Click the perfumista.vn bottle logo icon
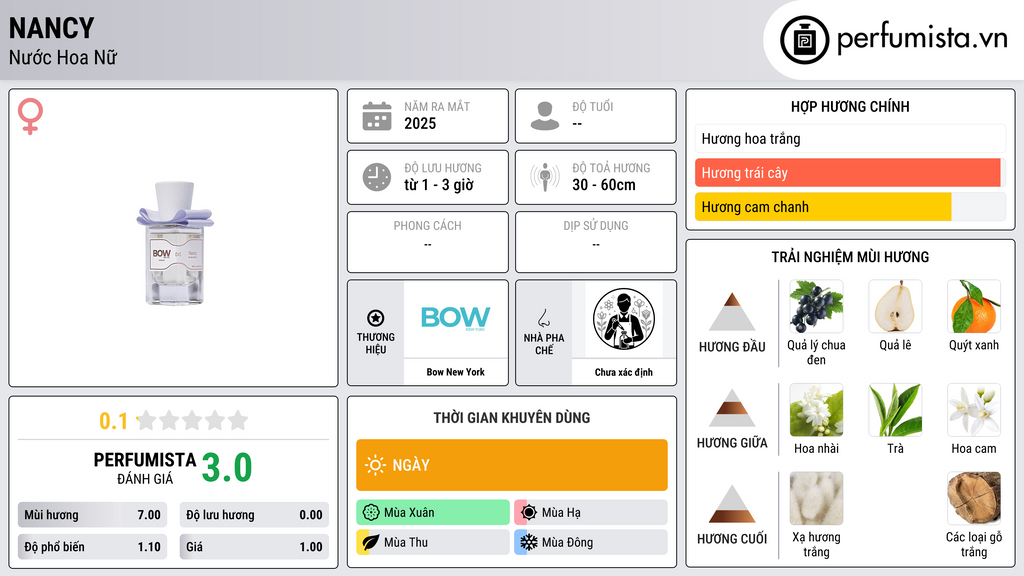Screen dimensions: 1024x576 click(x=804, y=40)
